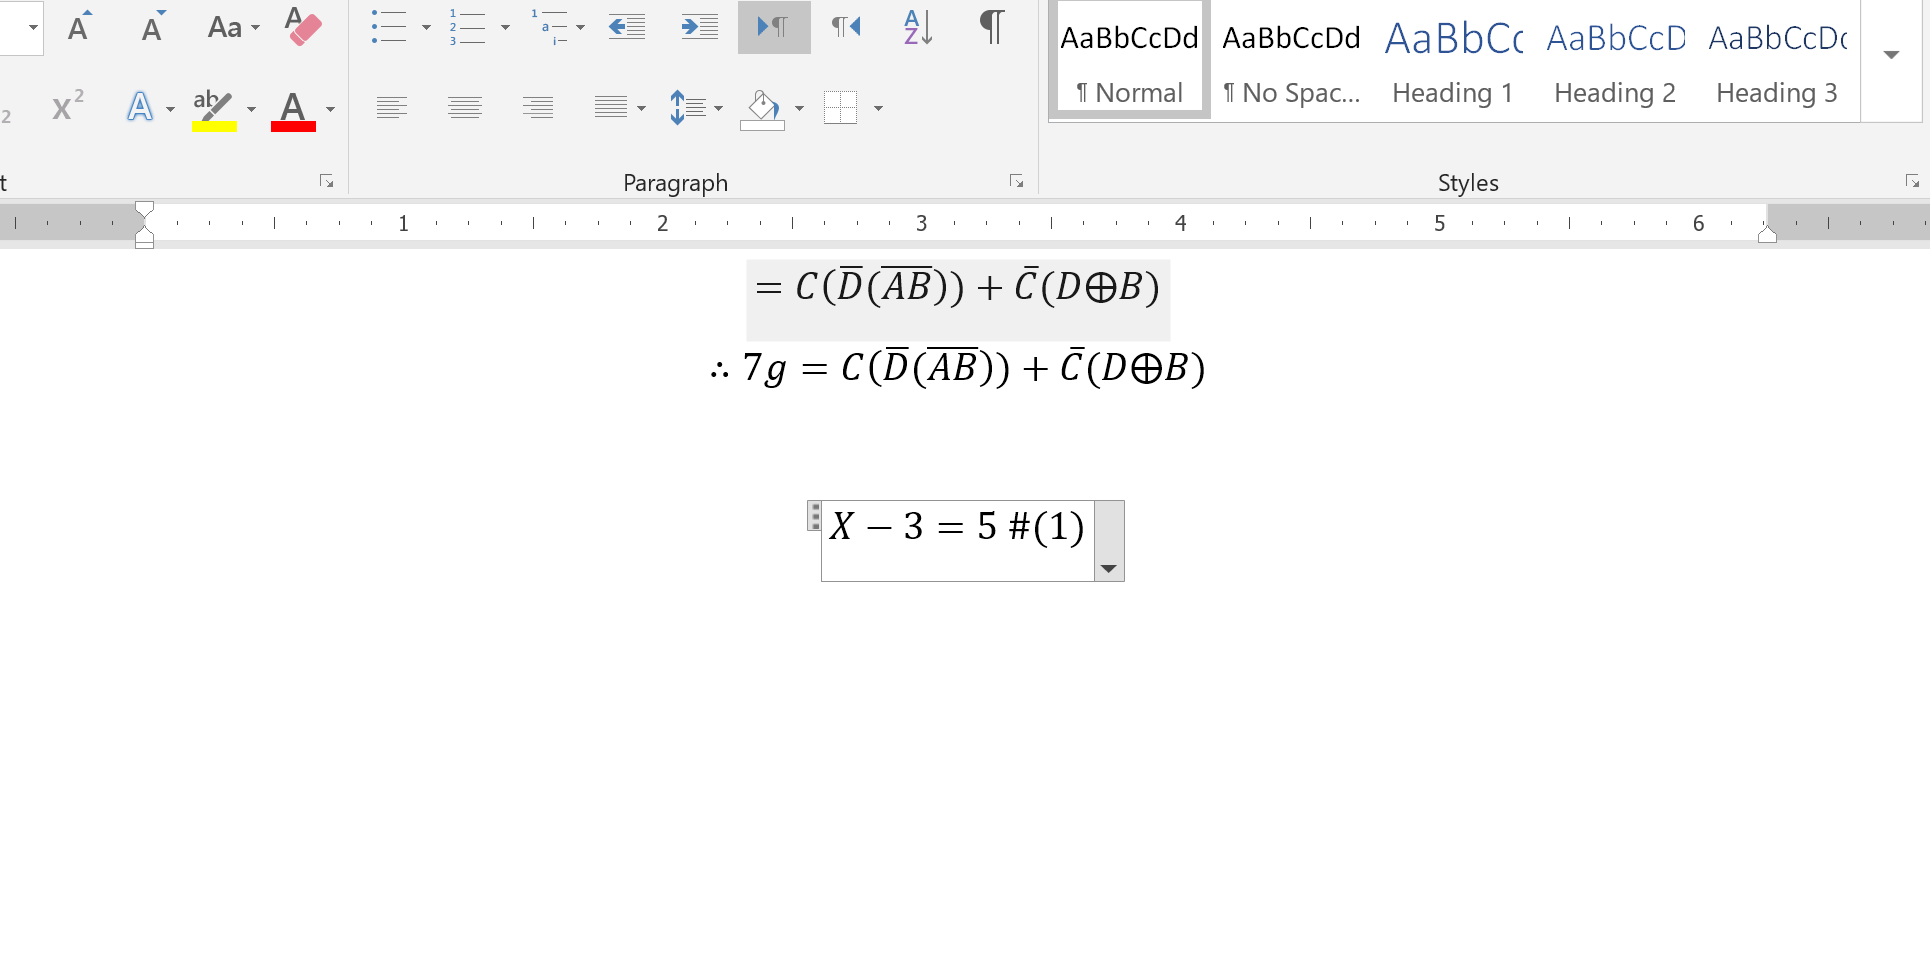Screen dimensions: 1930x978
Task: Open line spacing options
Action: (688, 107)
